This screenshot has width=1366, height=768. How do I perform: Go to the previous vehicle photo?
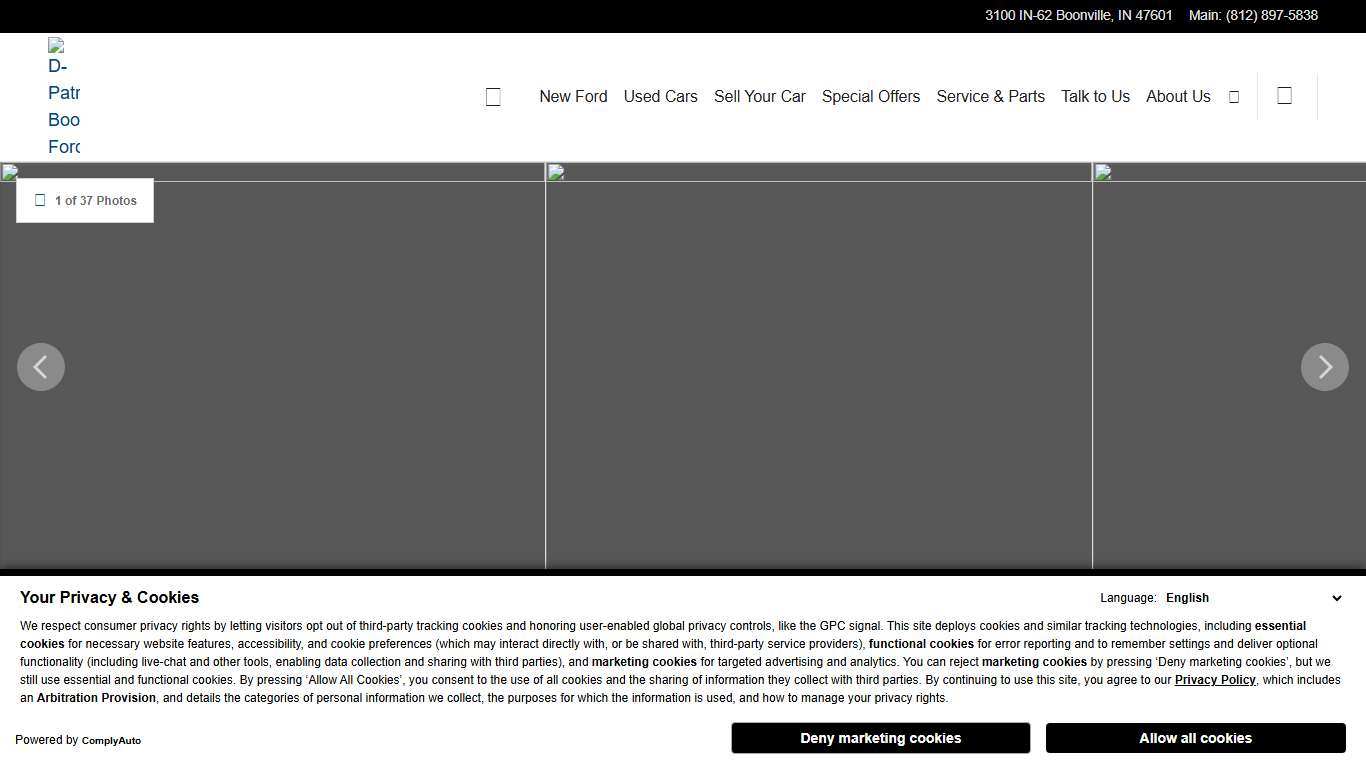pos(41,367)
